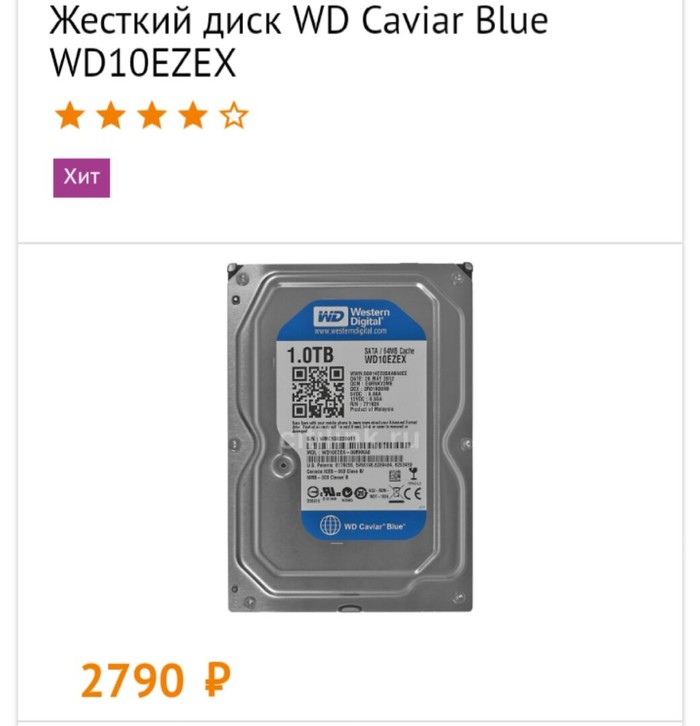Click the WD Caviar Blue text on drive
Viewport: 700px width, 726px height.
tap(374, 526)
